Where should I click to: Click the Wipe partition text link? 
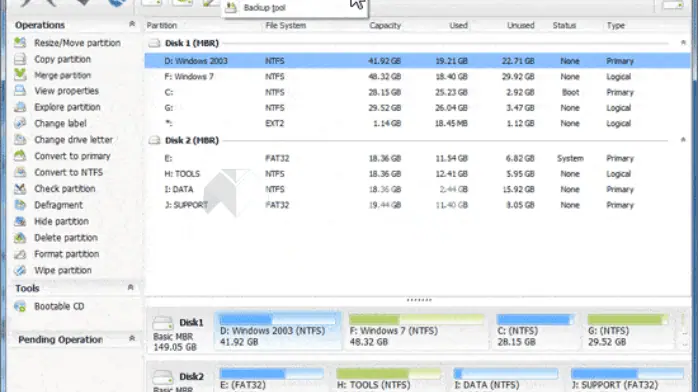pyautogui.click(x=63, y=270)
